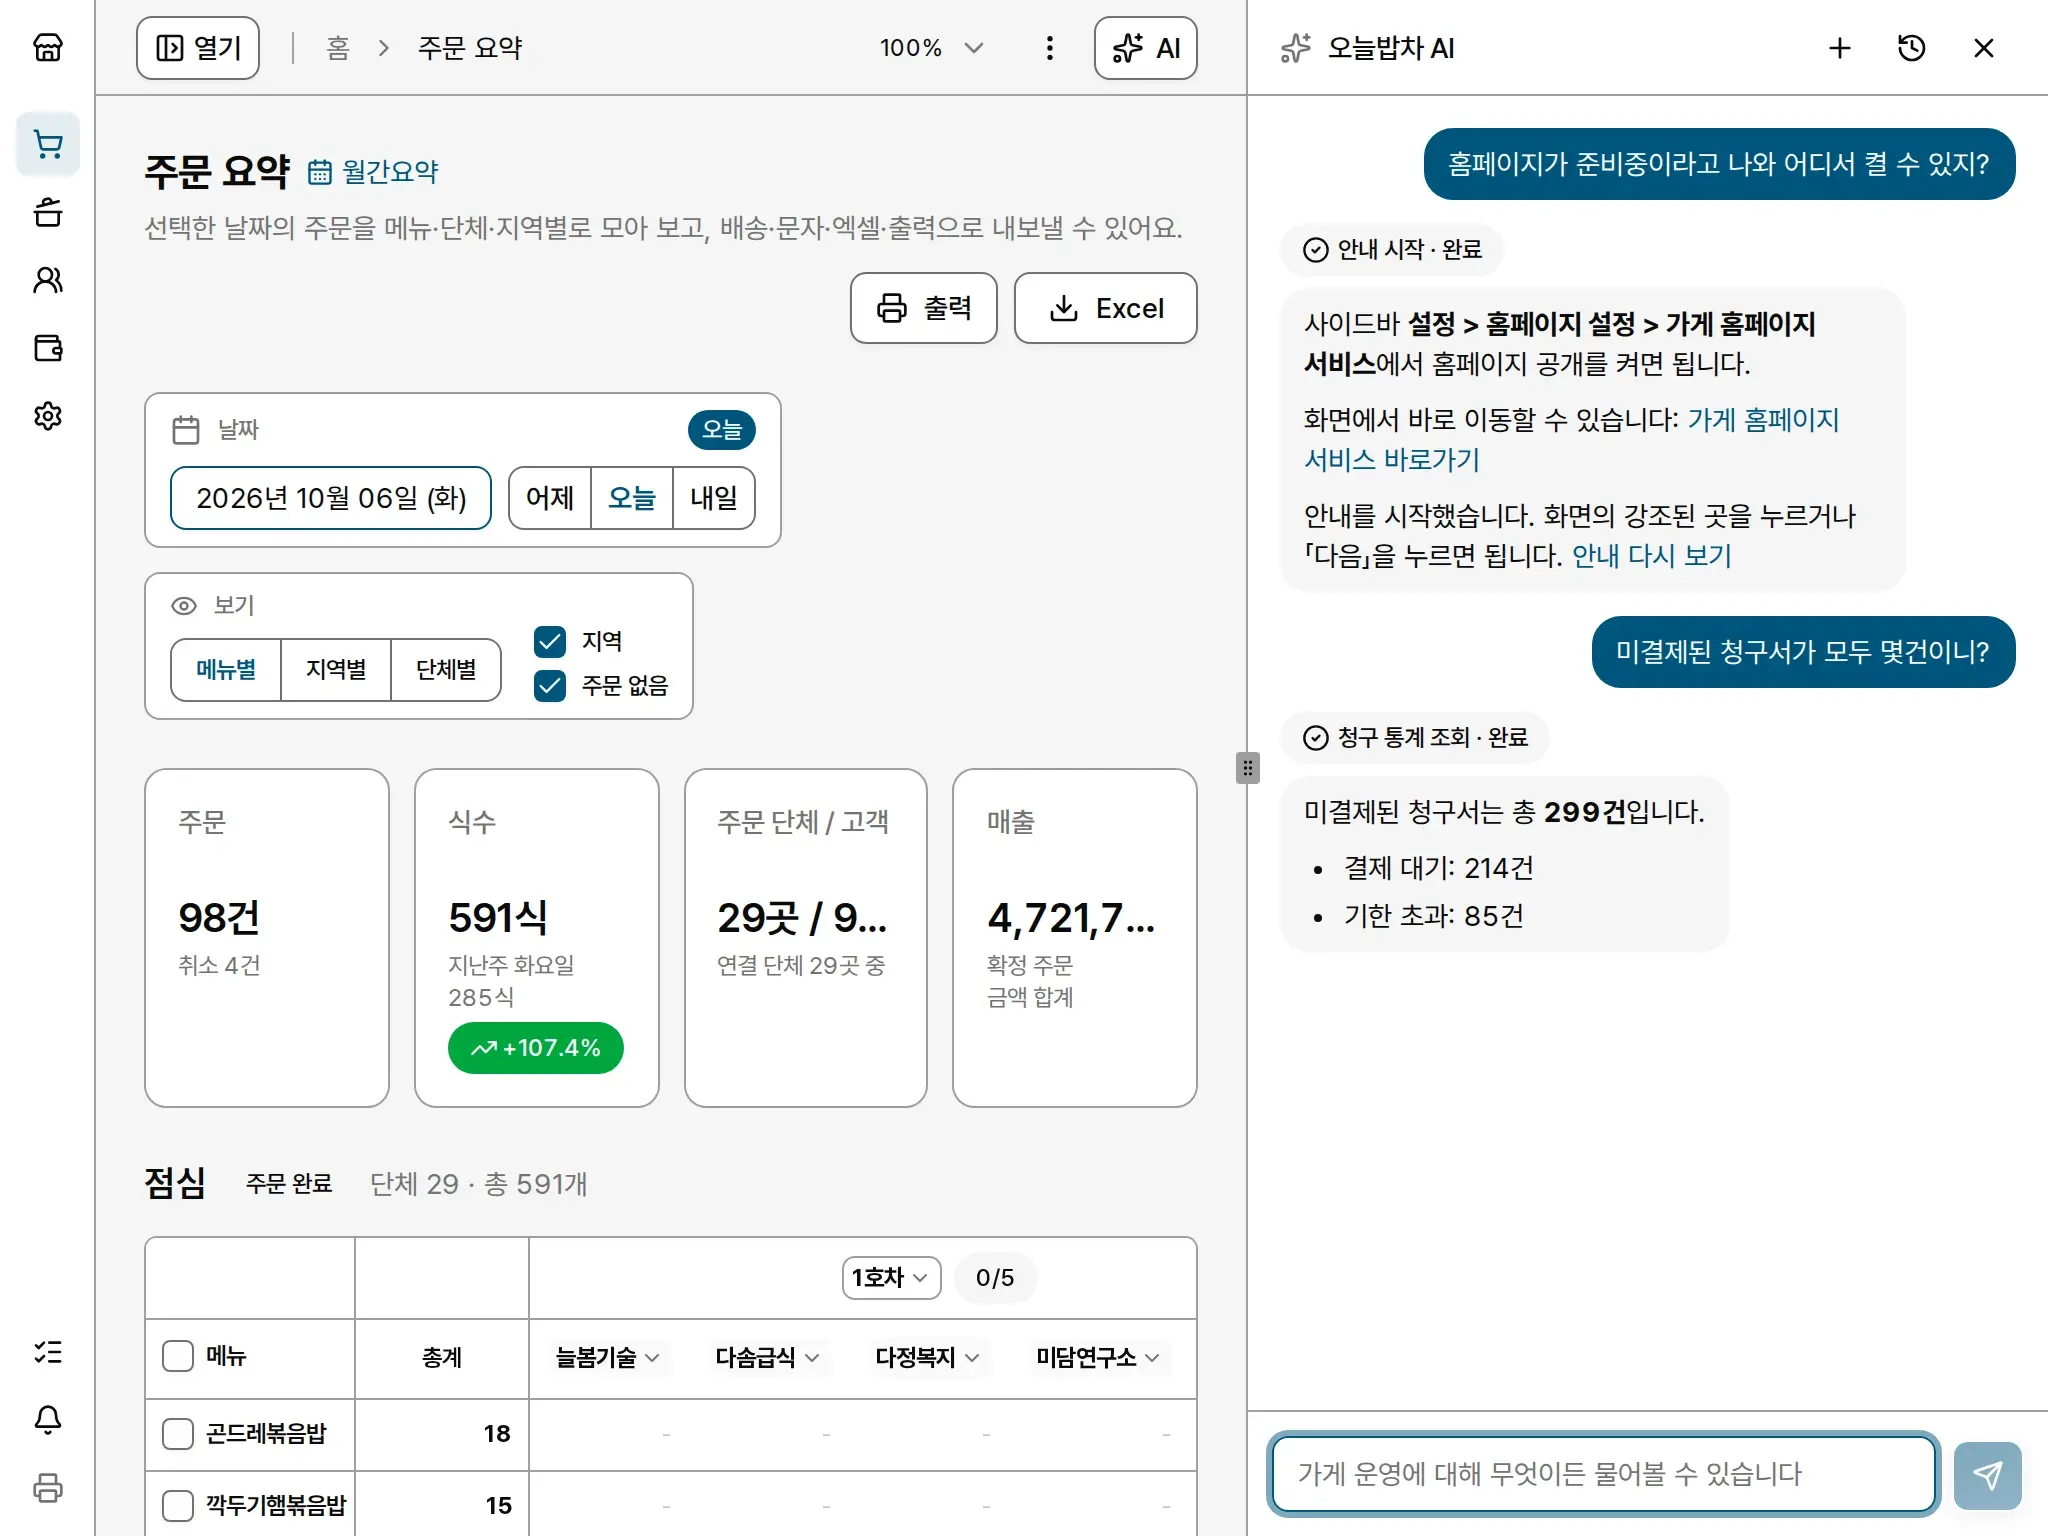Open the 월간요약 link

[373, 172]
